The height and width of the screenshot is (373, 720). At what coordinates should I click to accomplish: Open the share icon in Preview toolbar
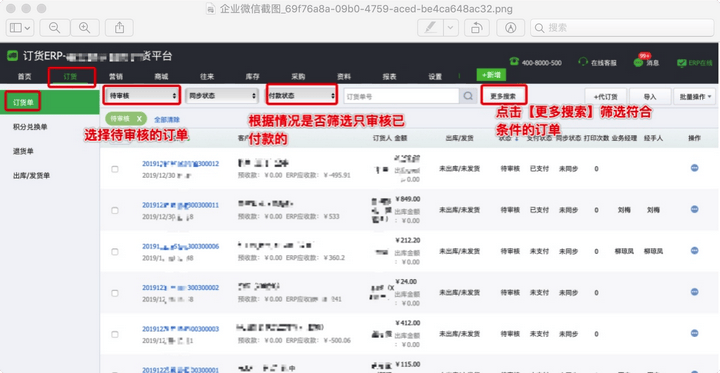[x=119, y=28]
